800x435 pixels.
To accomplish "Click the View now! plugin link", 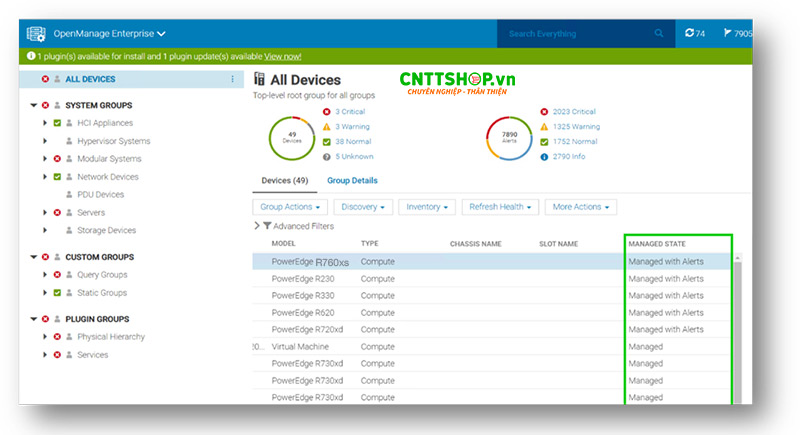I will click(x=283, y=57).
